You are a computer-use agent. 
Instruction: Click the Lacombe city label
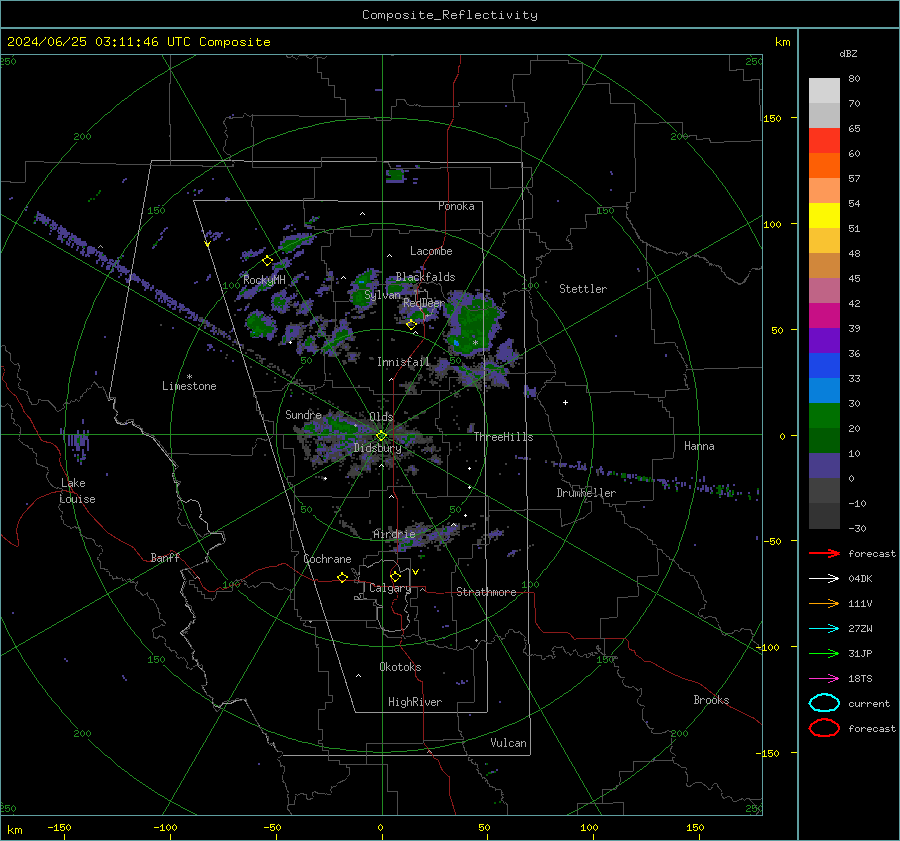431,251
